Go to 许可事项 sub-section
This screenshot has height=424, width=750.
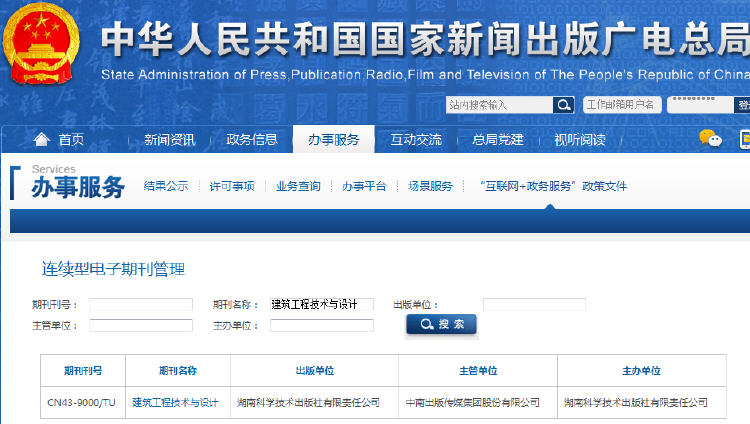[x=232, y=186]
